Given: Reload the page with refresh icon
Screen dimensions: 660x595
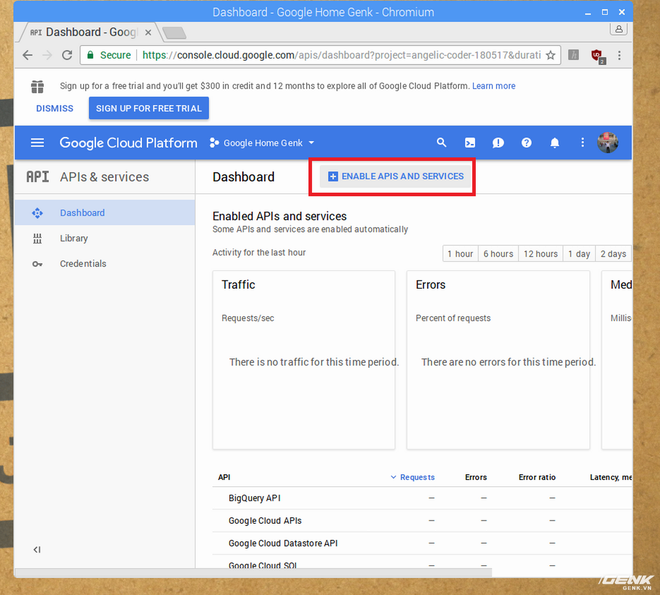Looking at the screenshot, I should pos(67,55).
